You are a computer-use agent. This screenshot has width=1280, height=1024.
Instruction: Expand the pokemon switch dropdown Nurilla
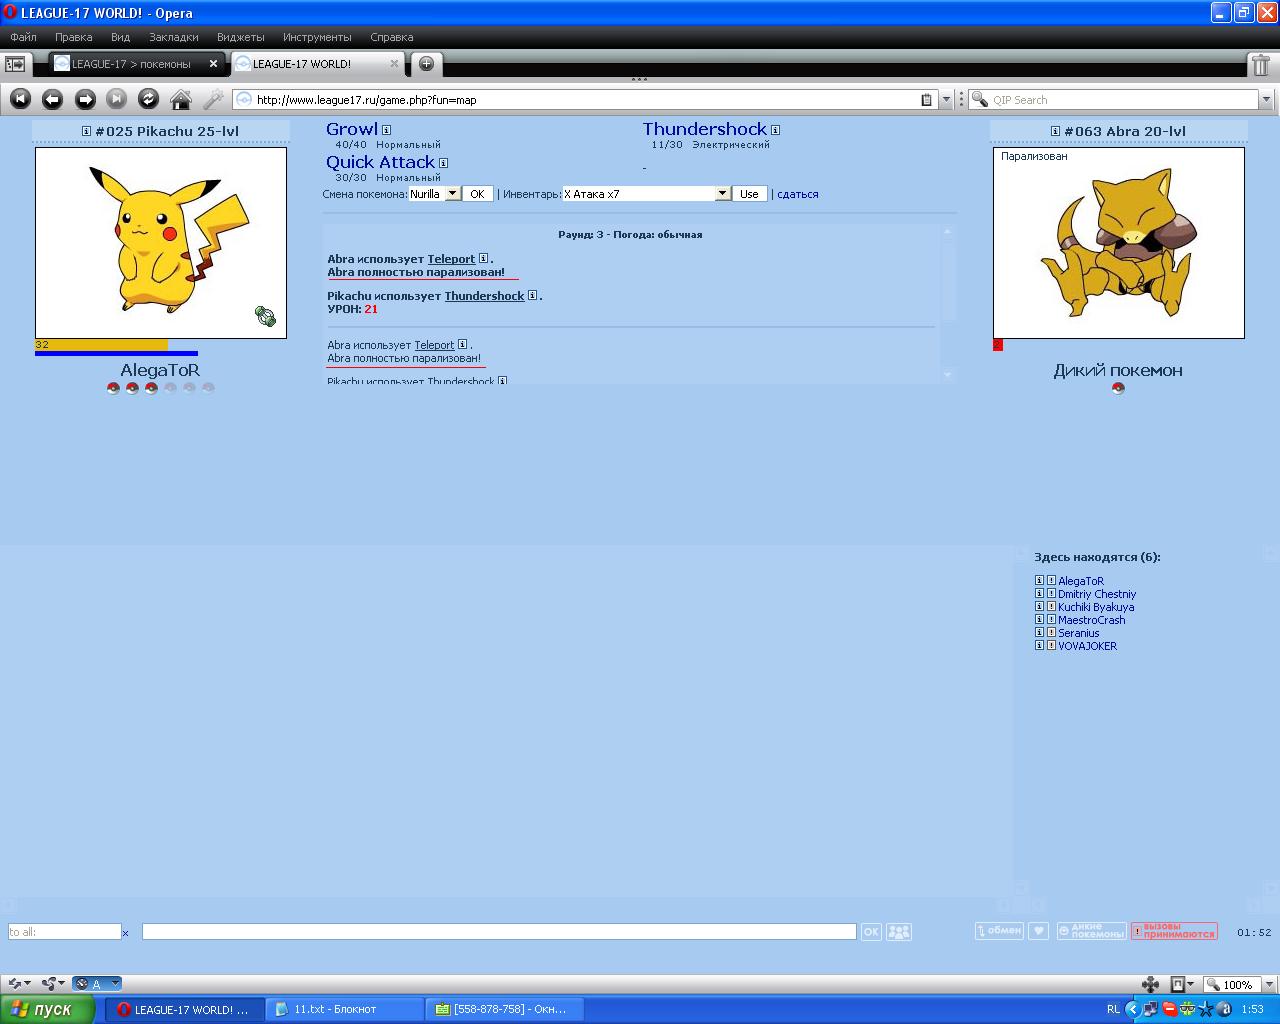(452, 194)
